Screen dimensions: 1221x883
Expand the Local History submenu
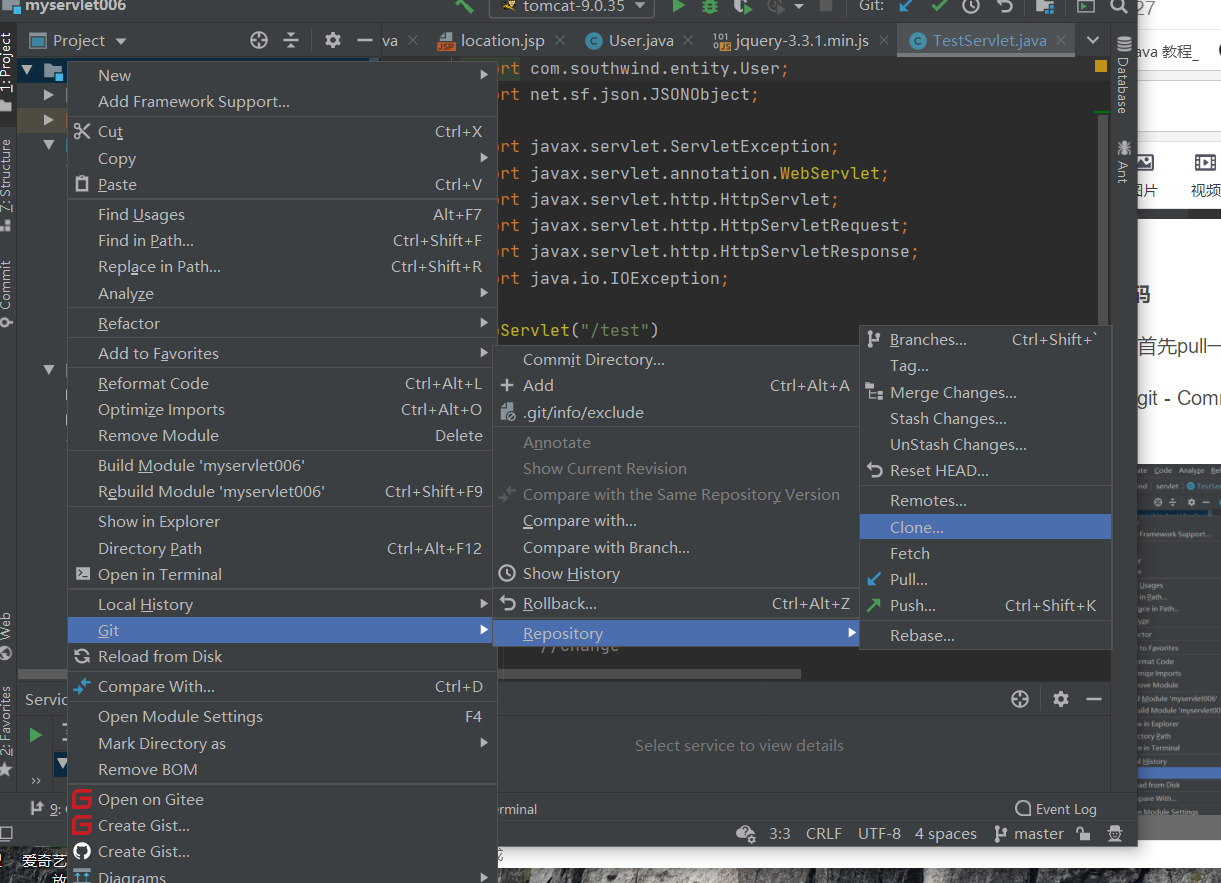[281, 604]
